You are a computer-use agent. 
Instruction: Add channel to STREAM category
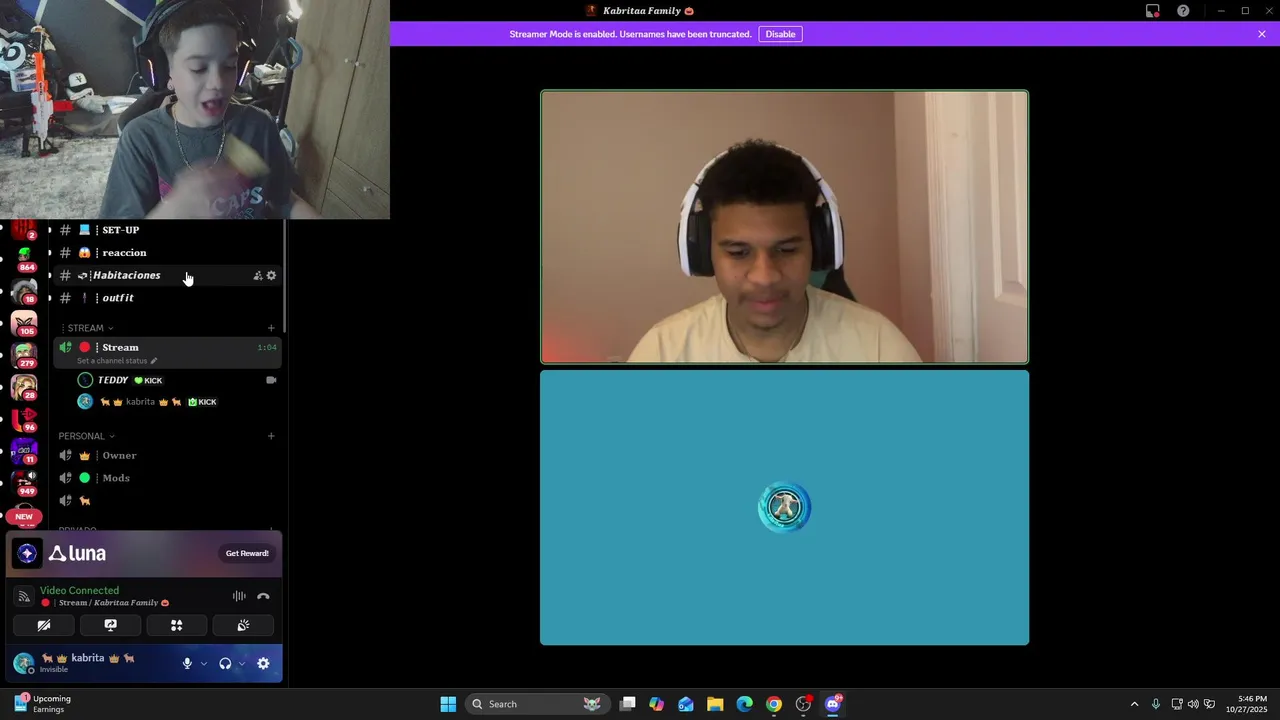pyautogui.click(x=271, y=328)
